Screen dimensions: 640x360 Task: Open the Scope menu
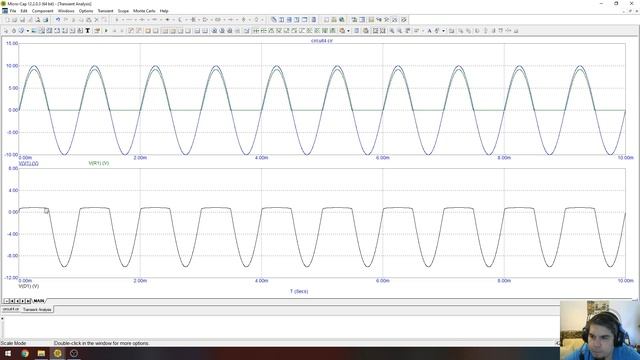click(x=123, y=11)
